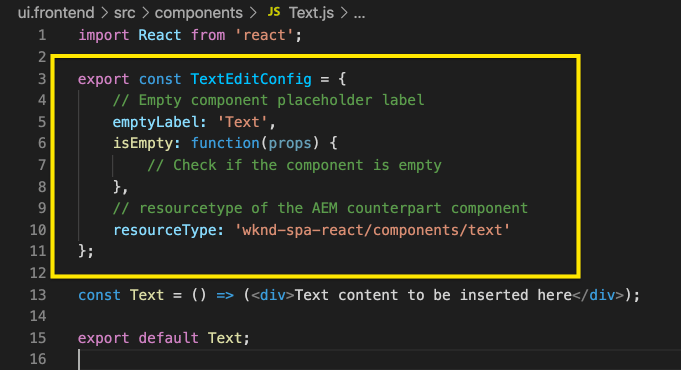Select the src breadcrumb folder
Image resolution: width=681 pixels, height=370 pixels.
click(x=125, y=13)
